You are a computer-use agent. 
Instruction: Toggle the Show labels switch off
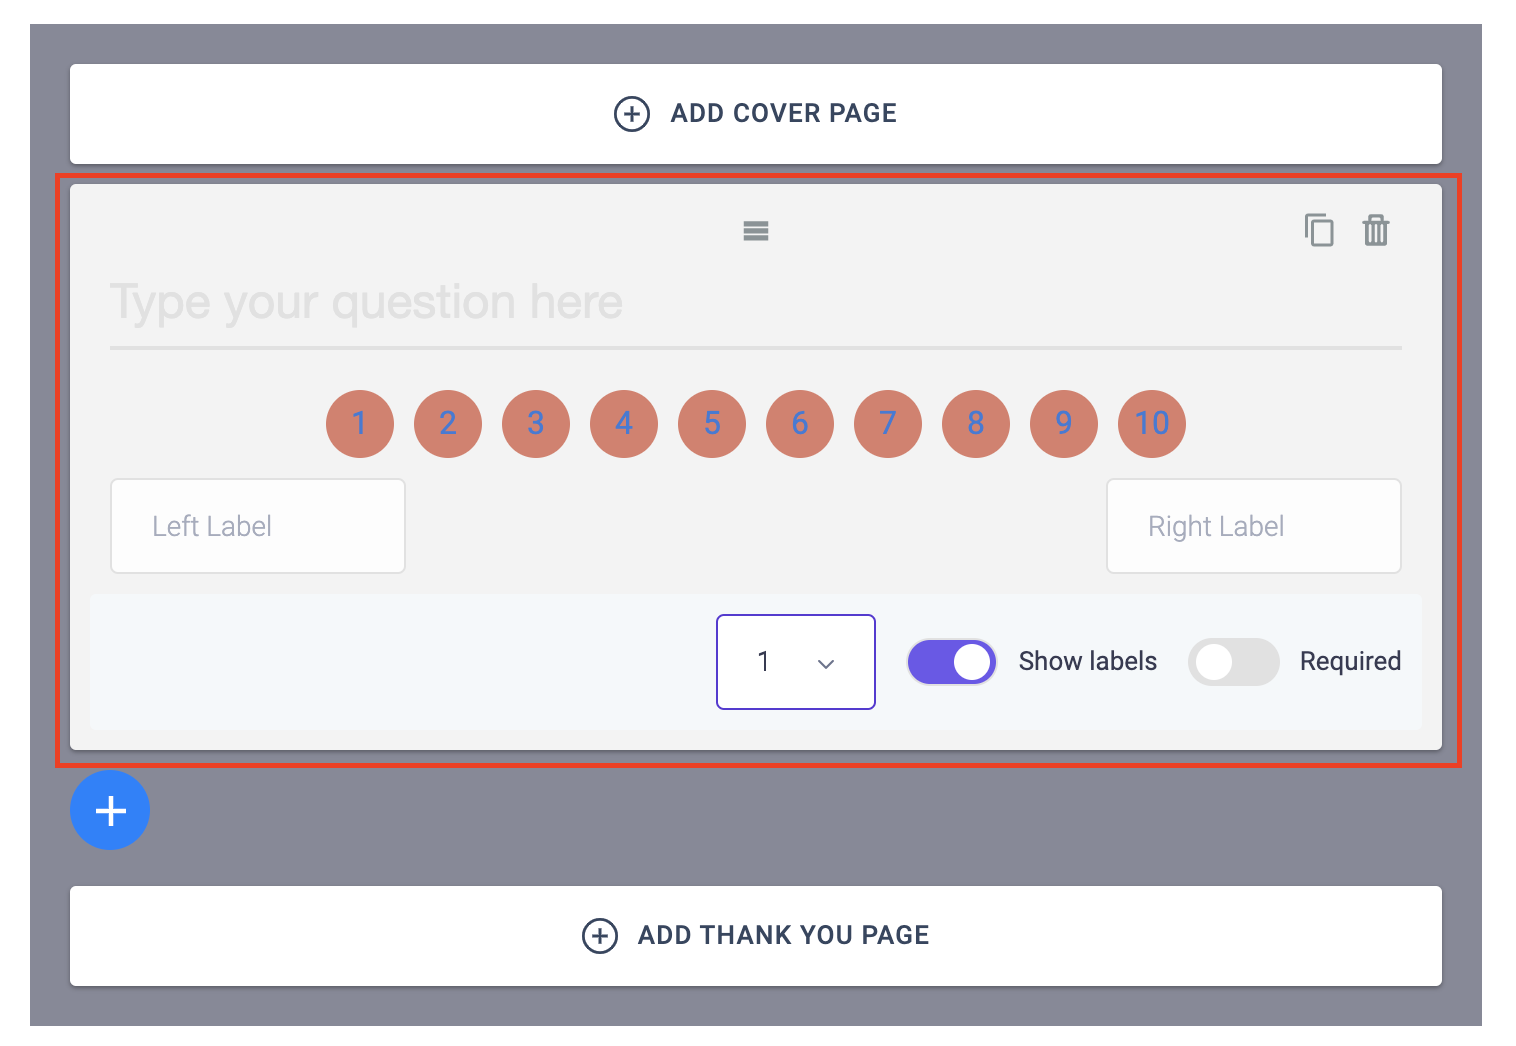[x=951, y=662]
